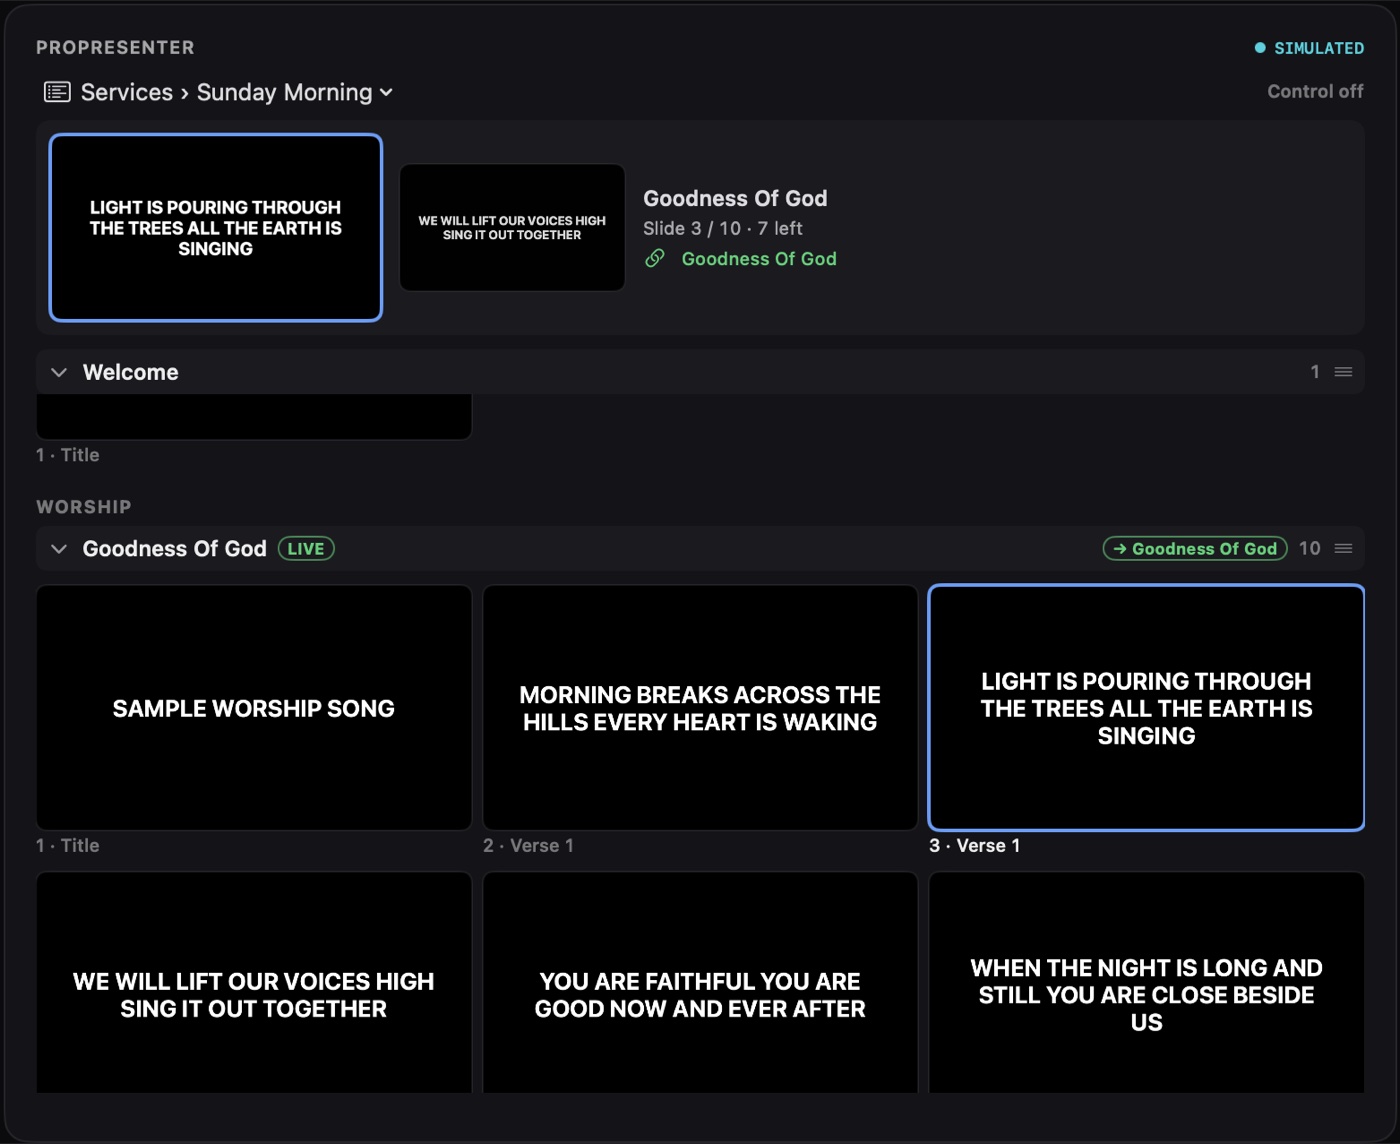Select the Welcome title slide thumbnail

[x=254, y=416]
